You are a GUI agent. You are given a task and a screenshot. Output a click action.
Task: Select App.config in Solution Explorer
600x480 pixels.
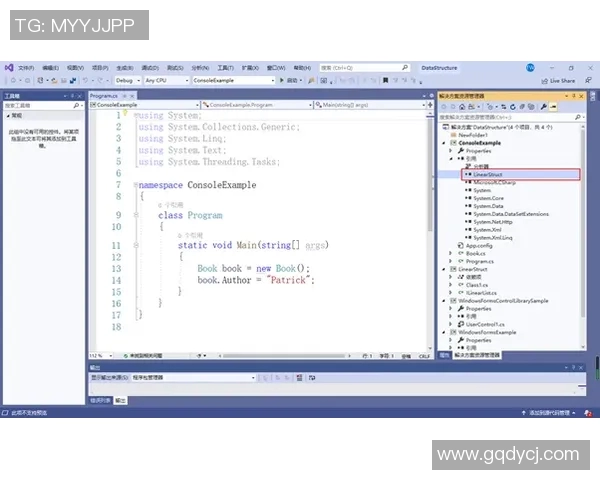475,246
